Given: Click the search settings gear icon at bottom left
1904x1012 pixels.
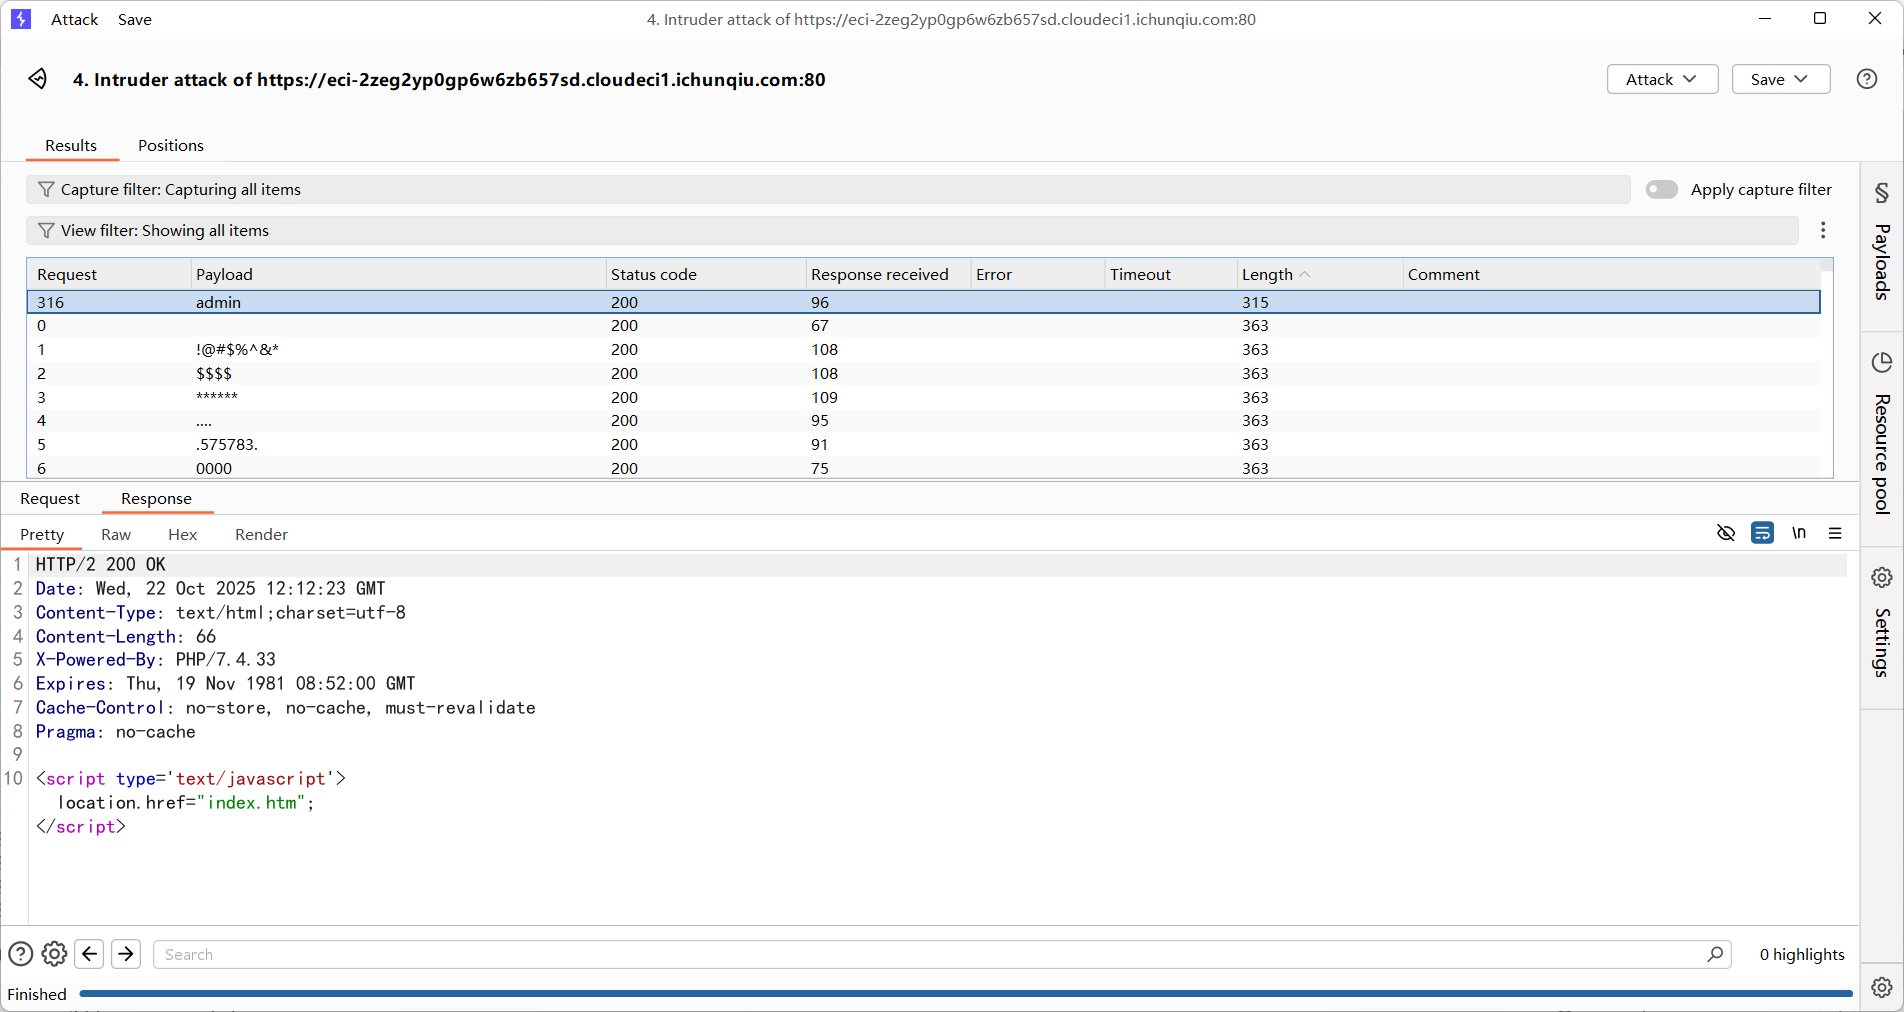Looking at the screenshot, I should tap(55, 954).
